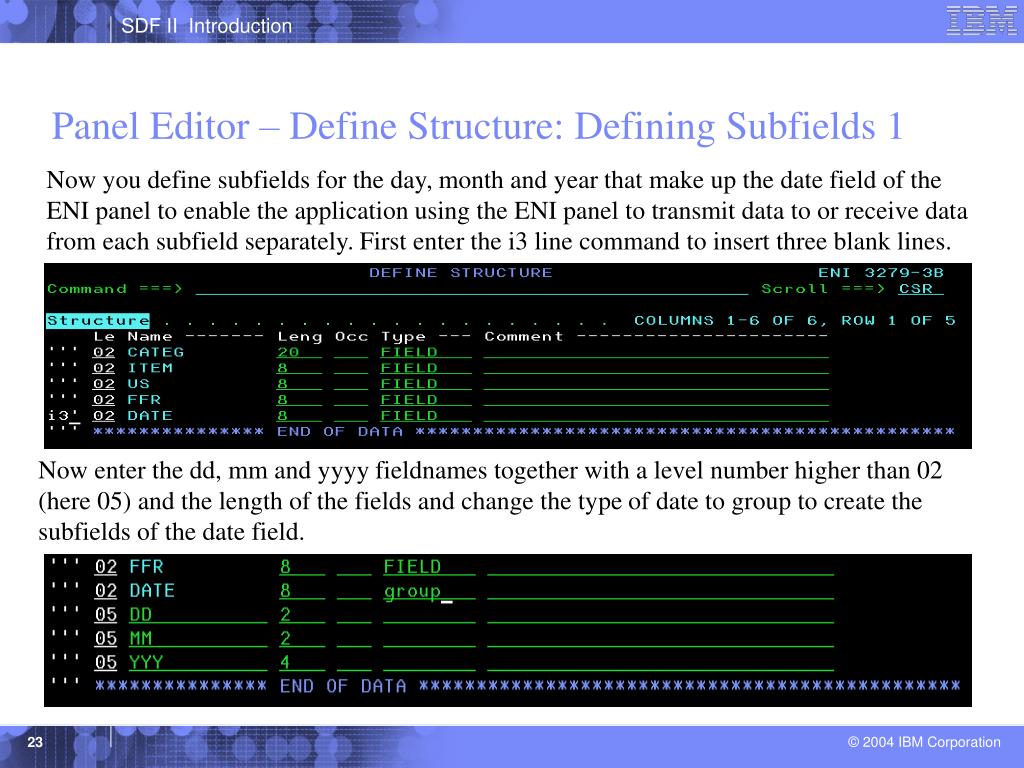Viewport: 1024px width, 768px height.
Task: Click the COLUMNS 1-6 OF 6 indicator
Action: point(731,321)
